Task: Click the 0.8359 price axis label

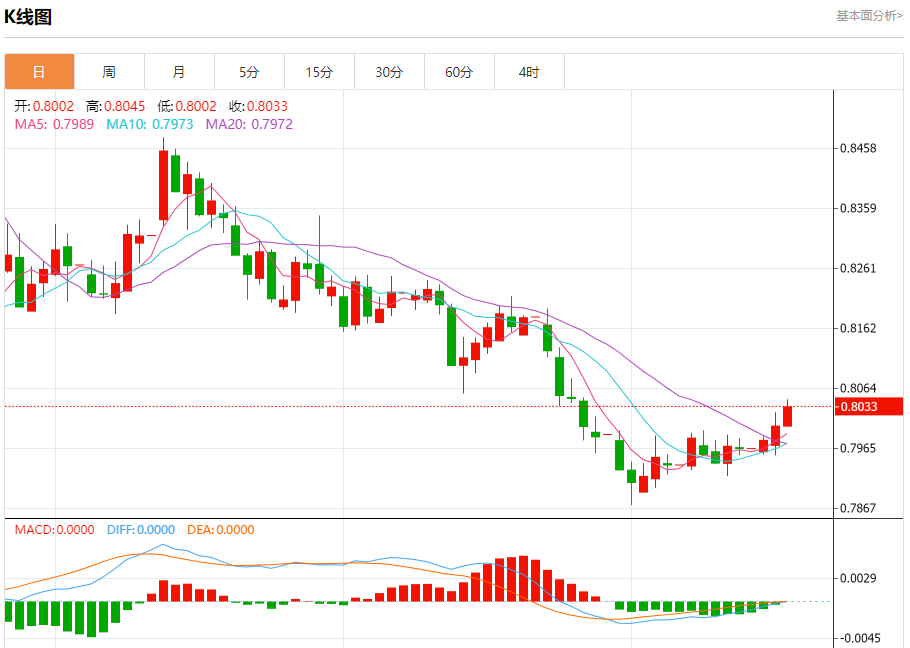Action: (x=858, y=208)
